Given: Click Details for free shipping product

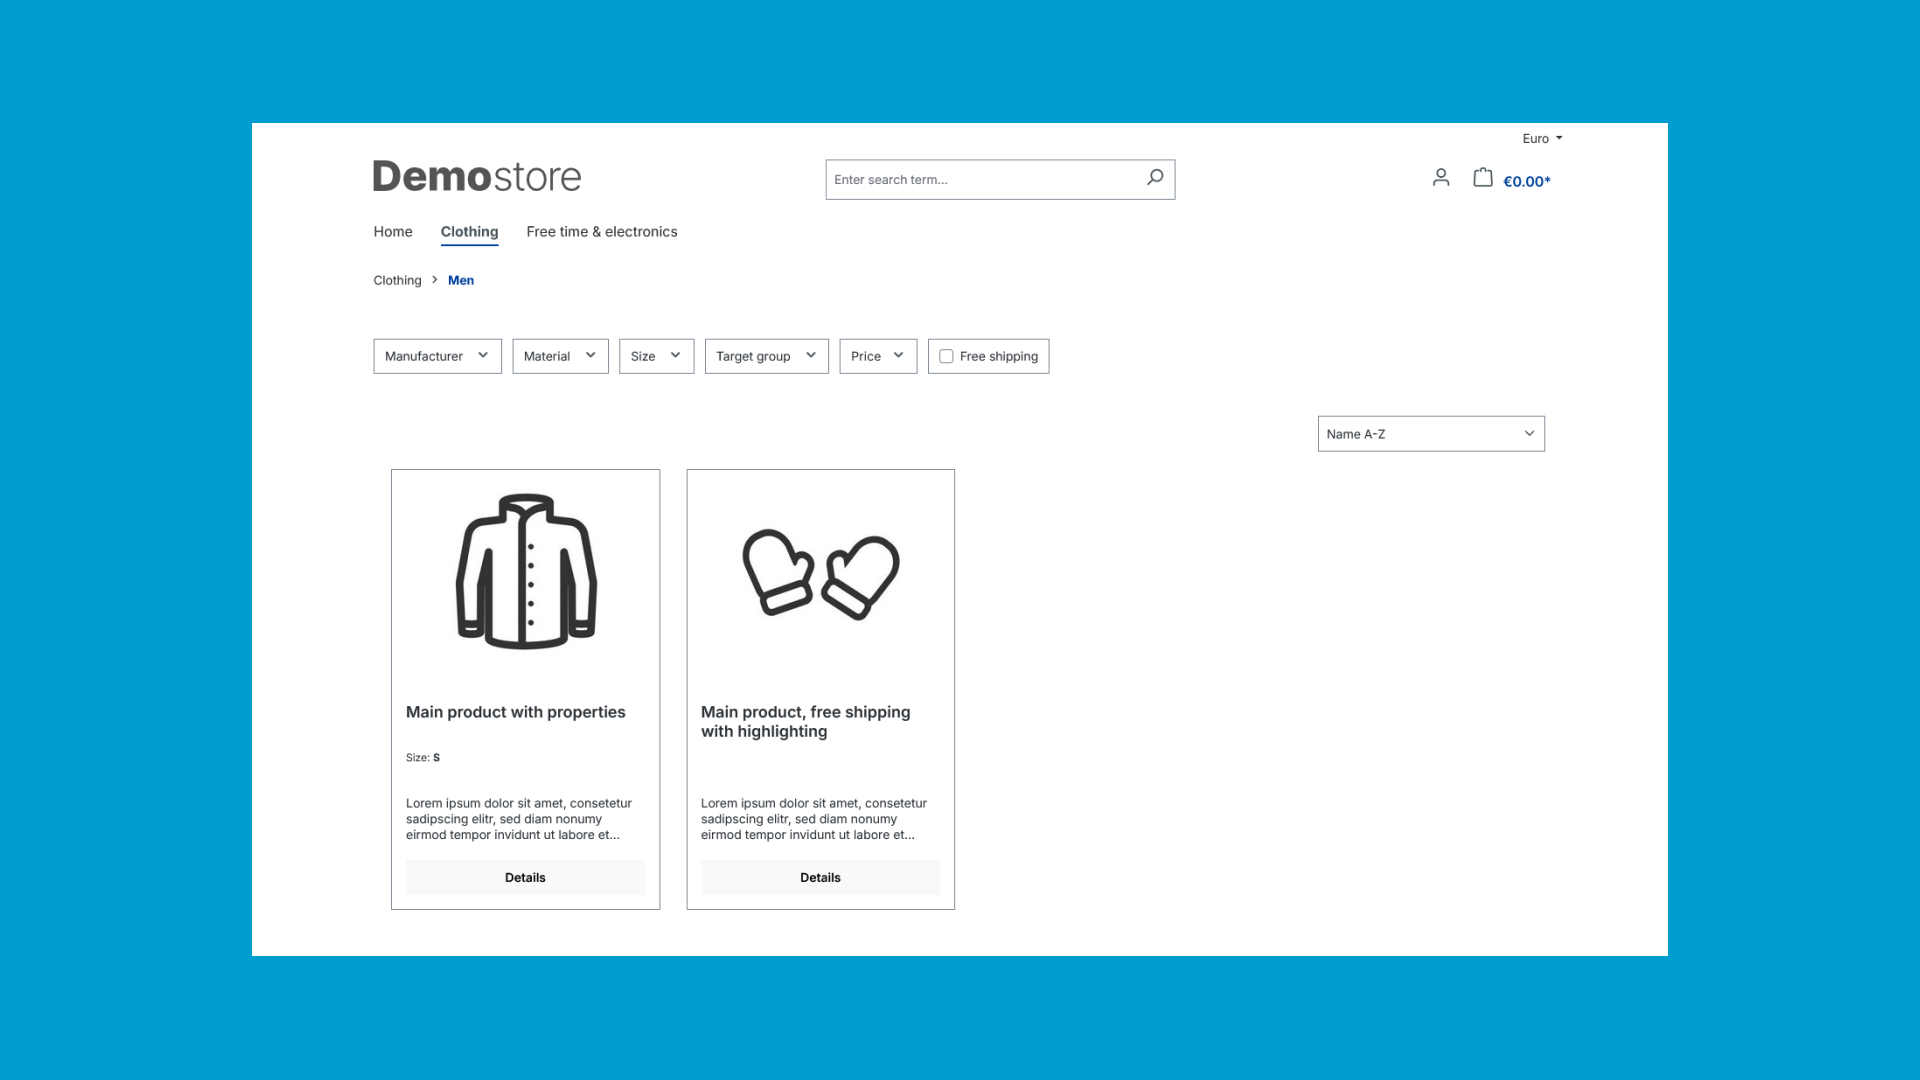Looking at the screenshot, I should pos(820,877).
